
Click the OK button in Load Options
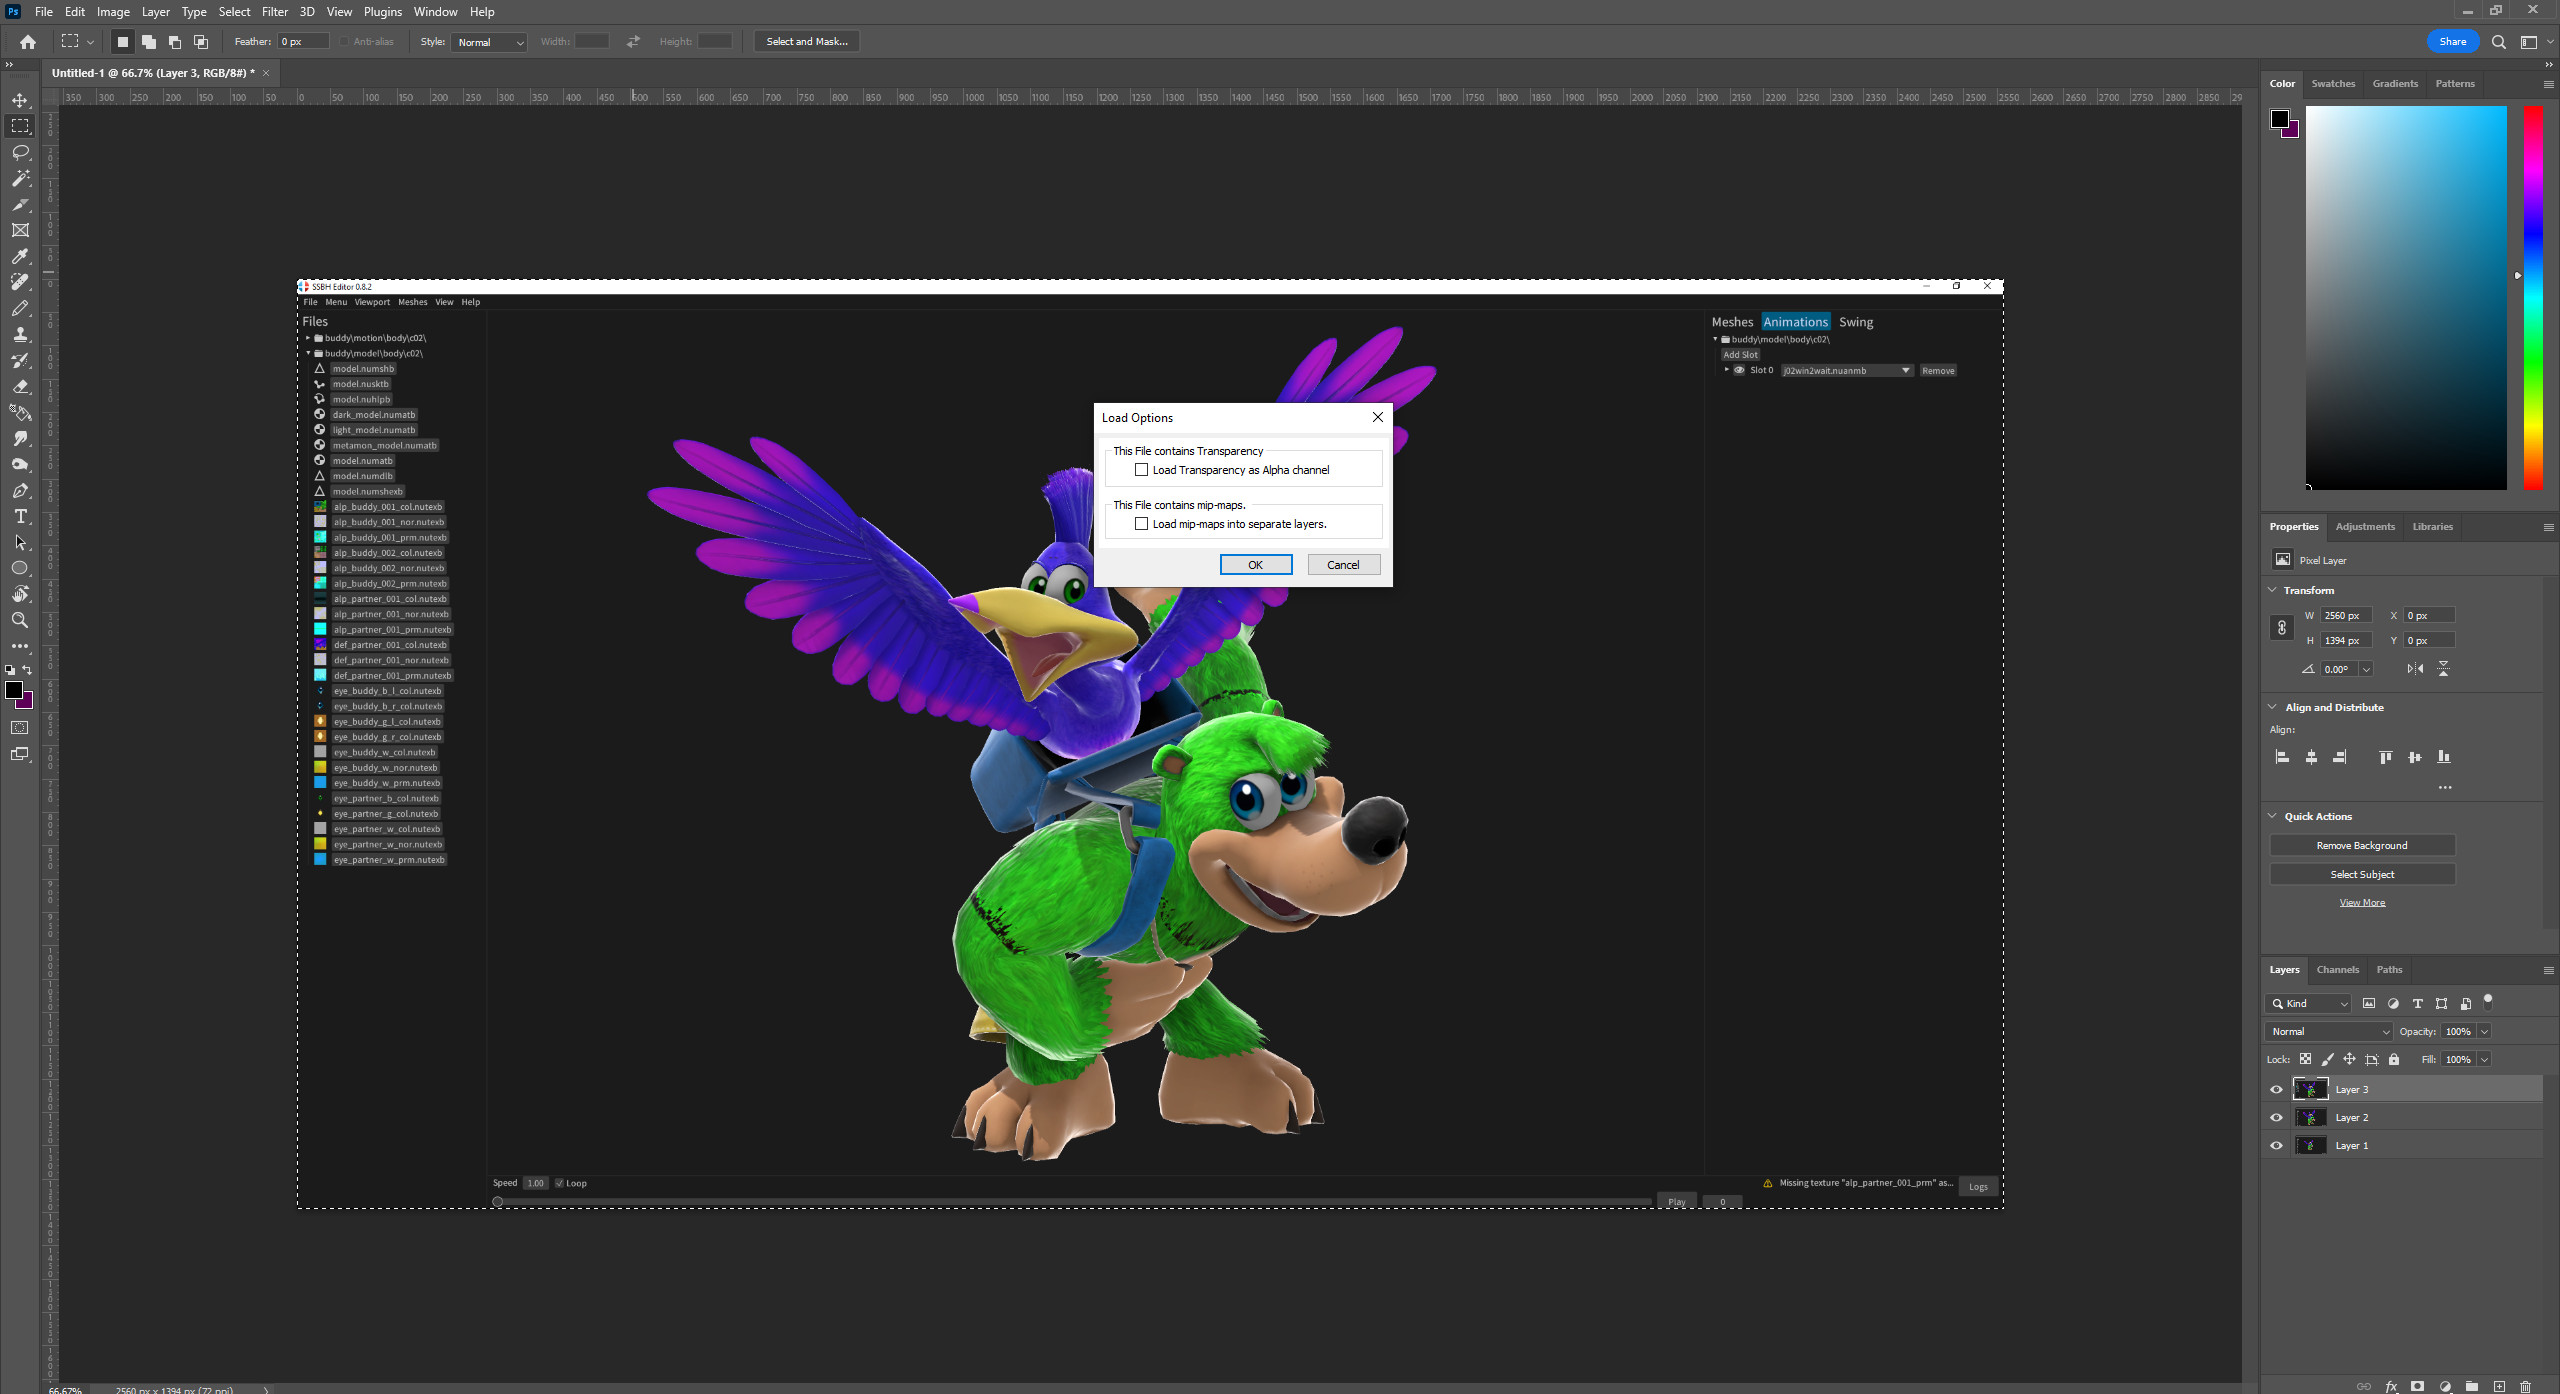pos(1255,564)
